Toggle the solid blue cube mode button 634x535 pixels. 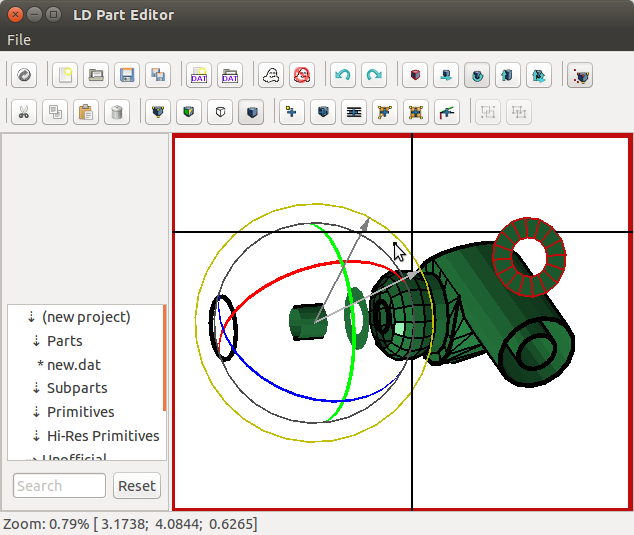pyautogui.click(x=250, y=112)
